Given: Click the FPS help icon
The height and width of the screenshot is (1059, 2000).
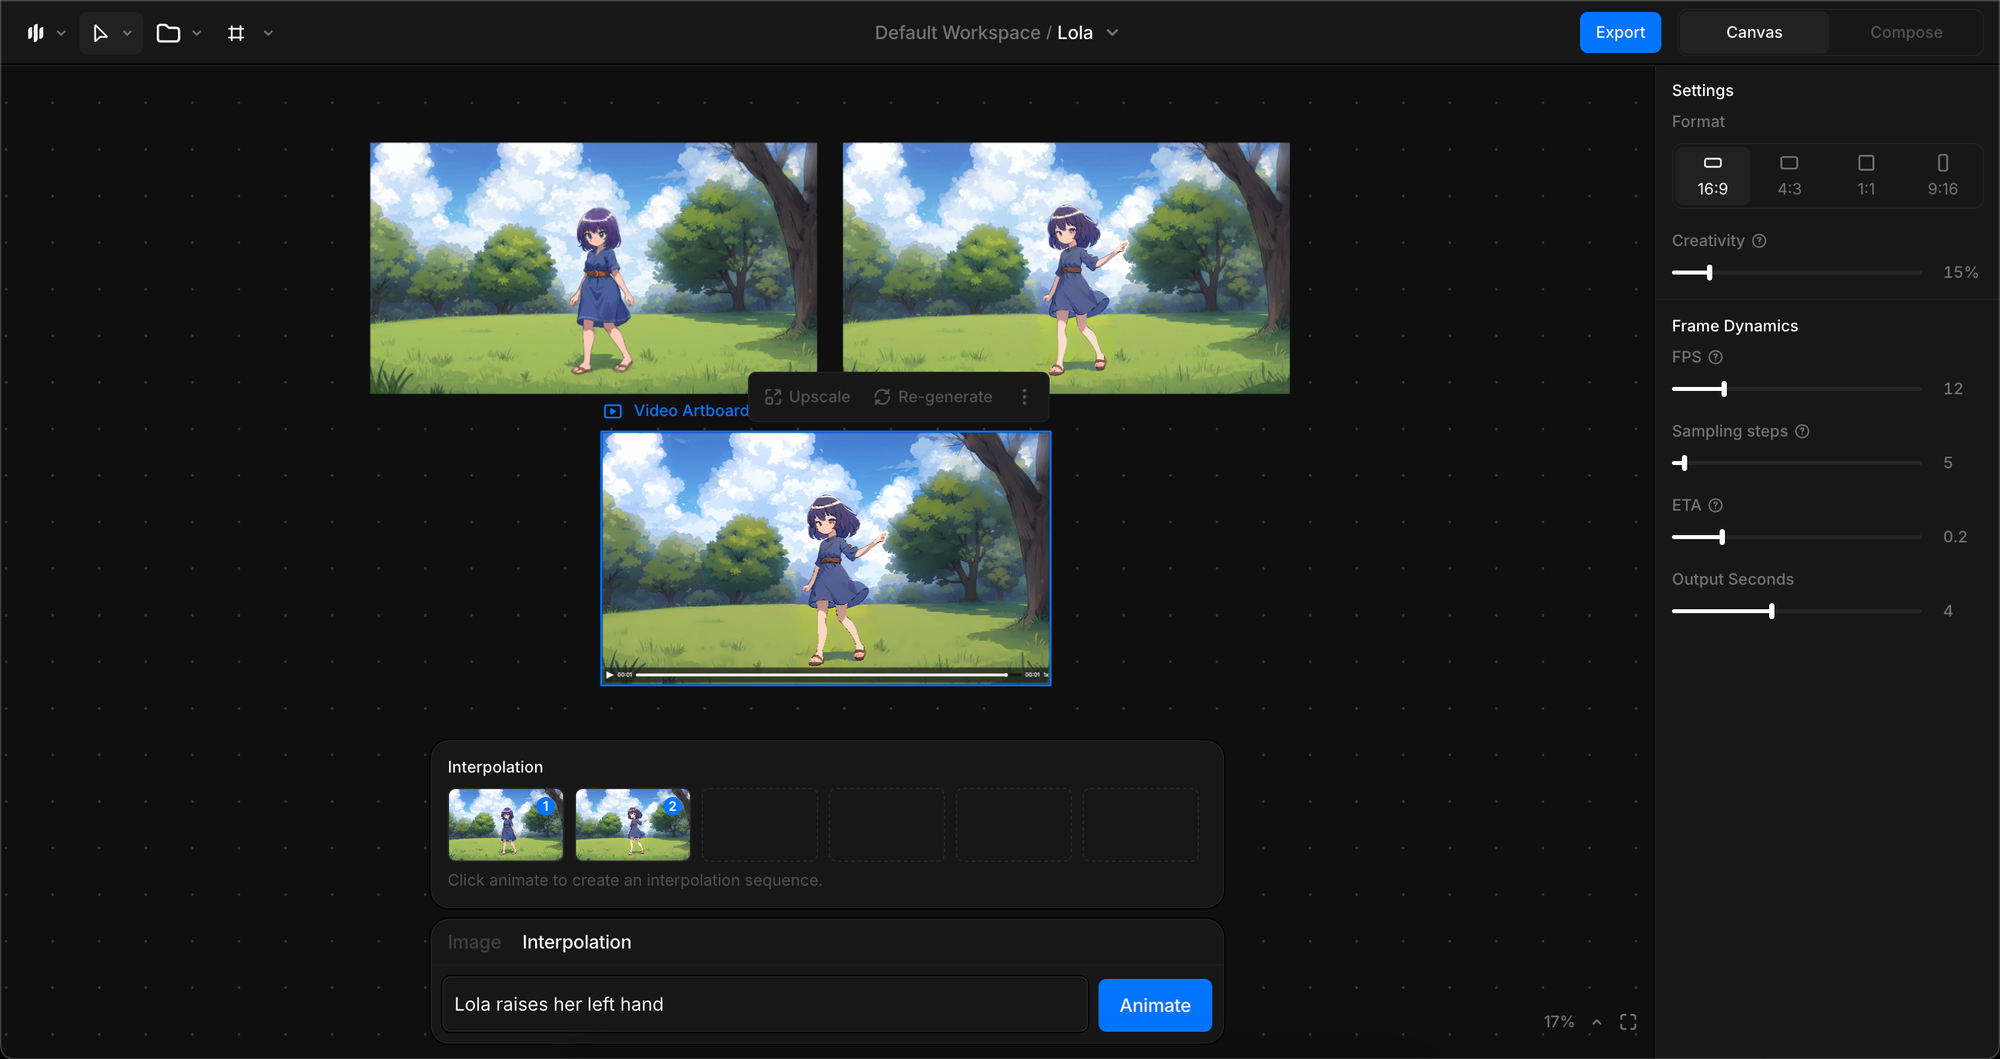Looking at the screenshot, I should 1715,357.
